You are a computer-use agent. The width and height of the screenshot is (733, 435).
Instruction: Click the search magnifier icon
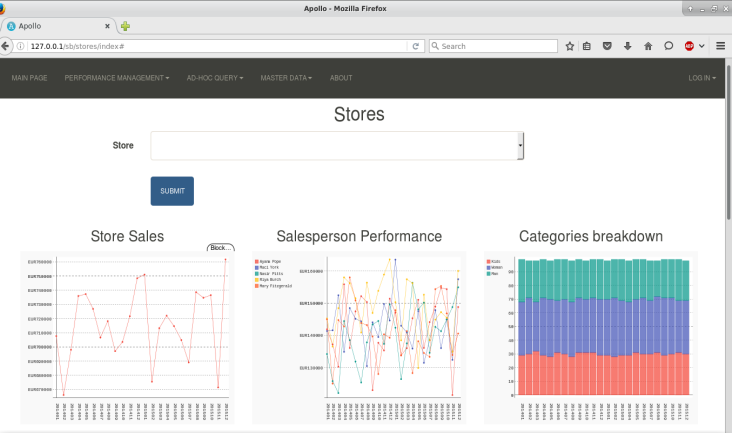click(435, 46)
